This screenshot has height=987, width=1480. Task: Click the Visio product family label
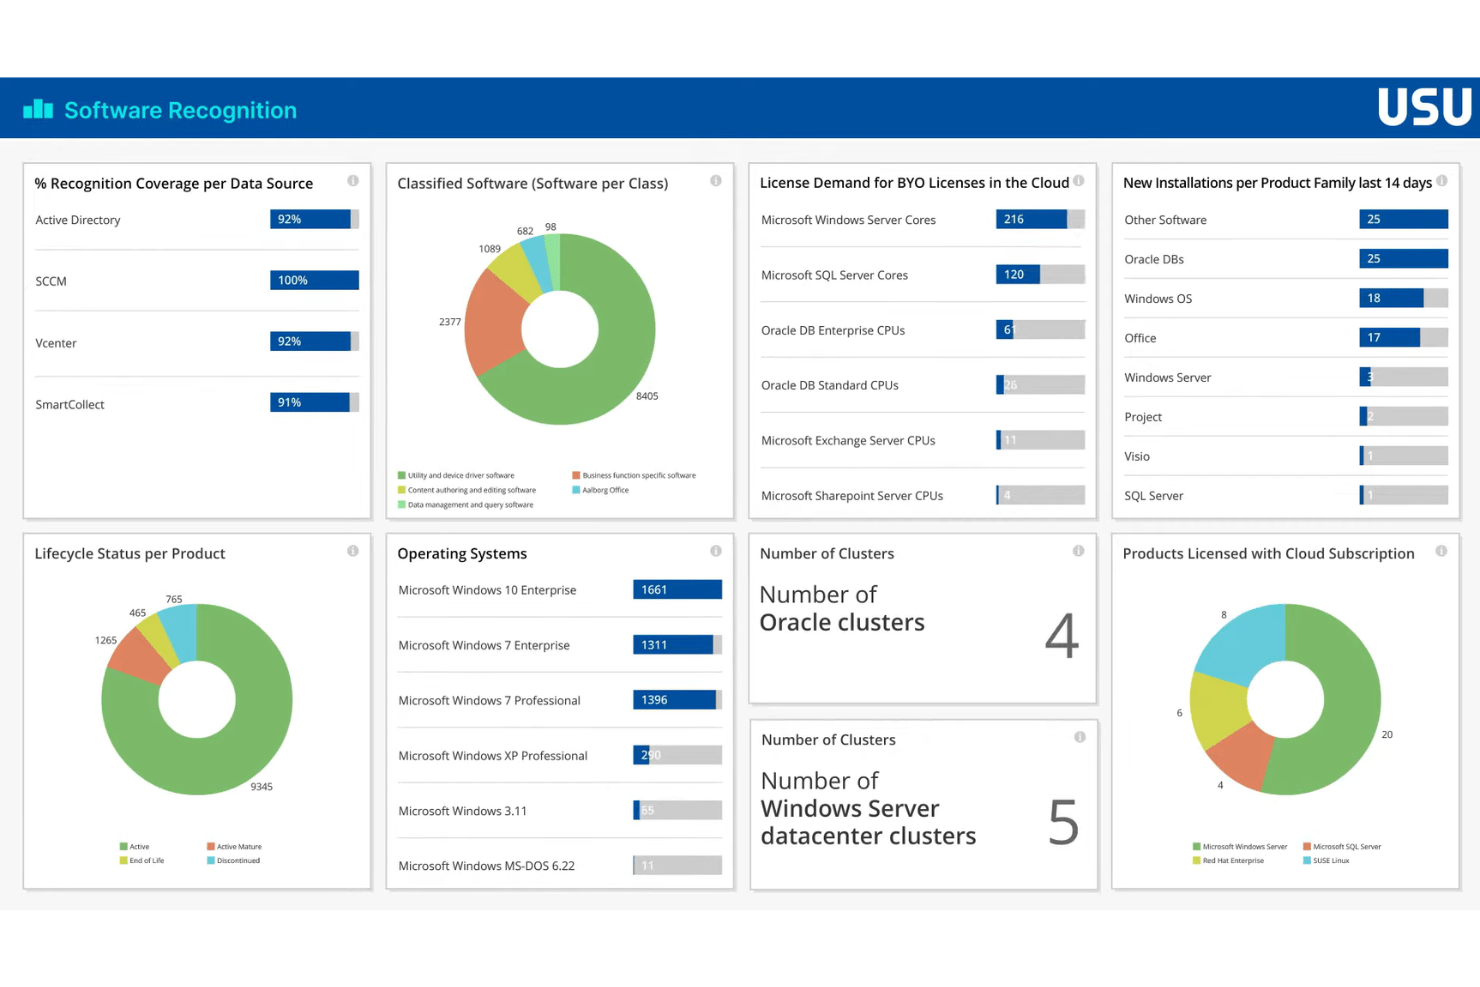click(1137, 456)
